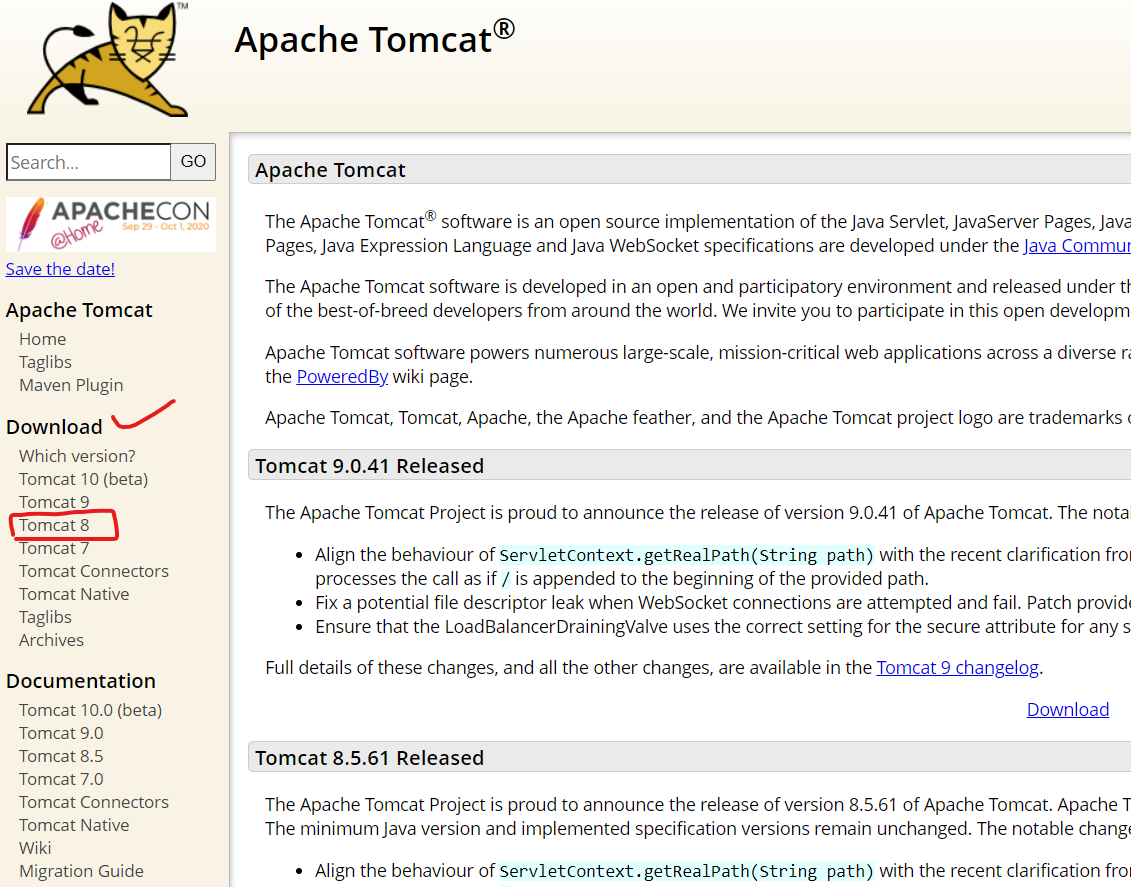This screenshot has height=887, width=1131.
Task: Click the GO search button
Action: click(193, 162)
